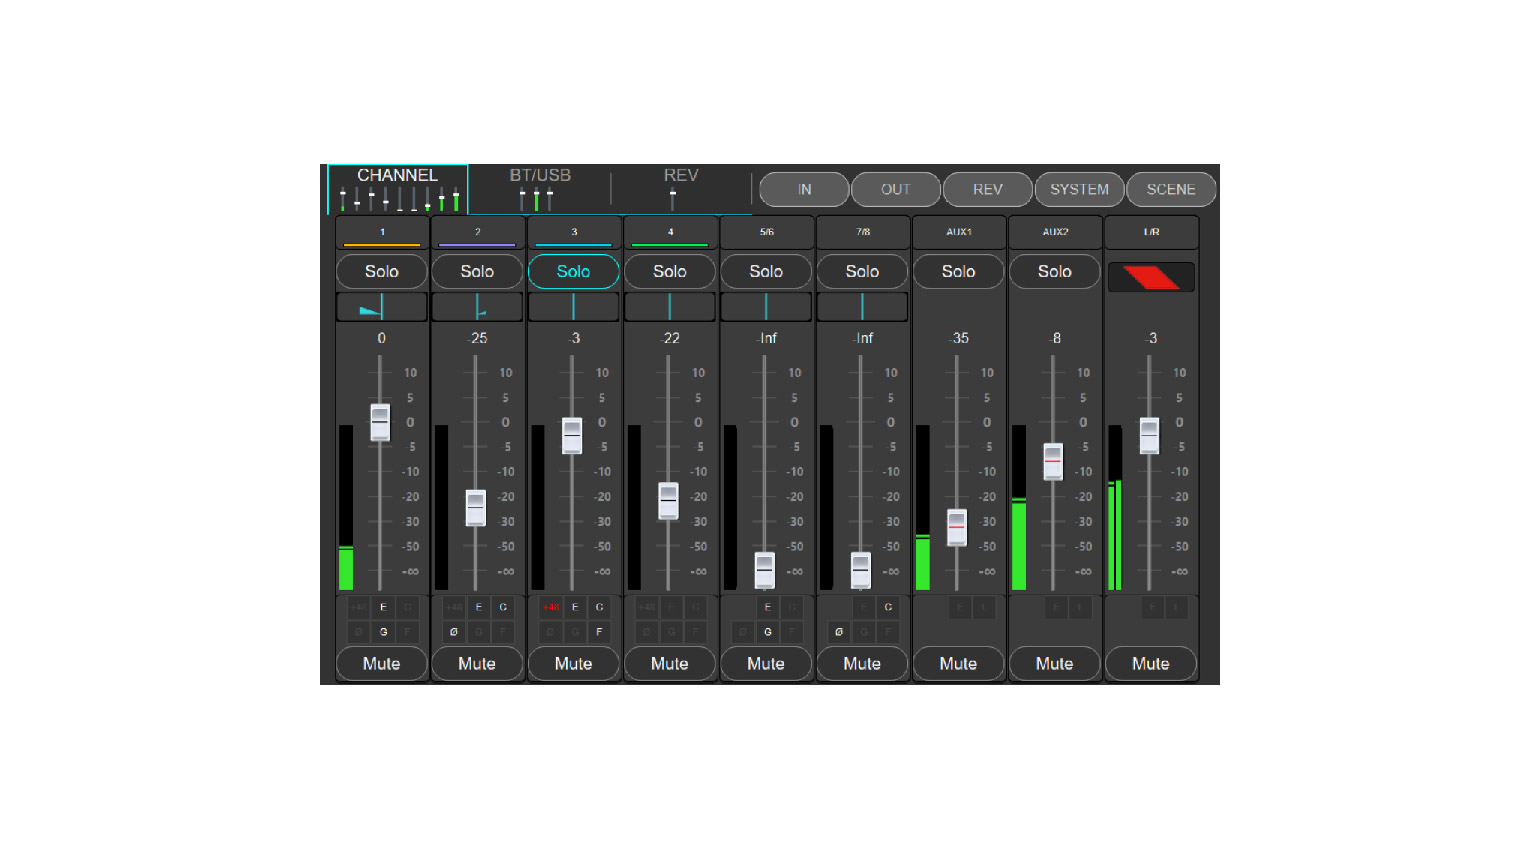This screenshot has width=1540, height=850.
Task: Switch to the BT/USB tab
Action: 540,188
